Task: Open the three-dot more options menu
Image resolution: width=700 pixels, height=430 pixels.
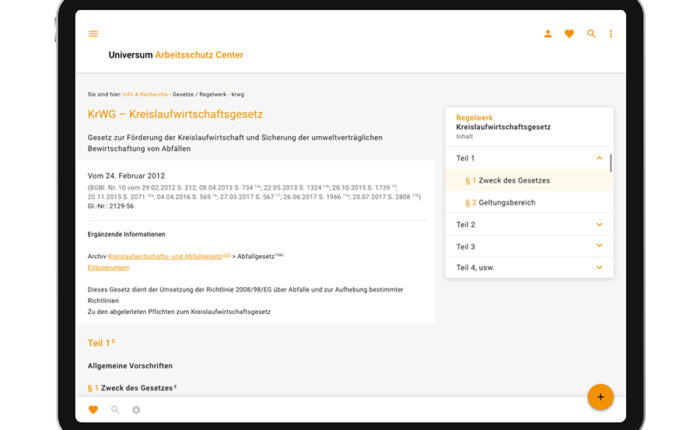Action: click(611, 34)
